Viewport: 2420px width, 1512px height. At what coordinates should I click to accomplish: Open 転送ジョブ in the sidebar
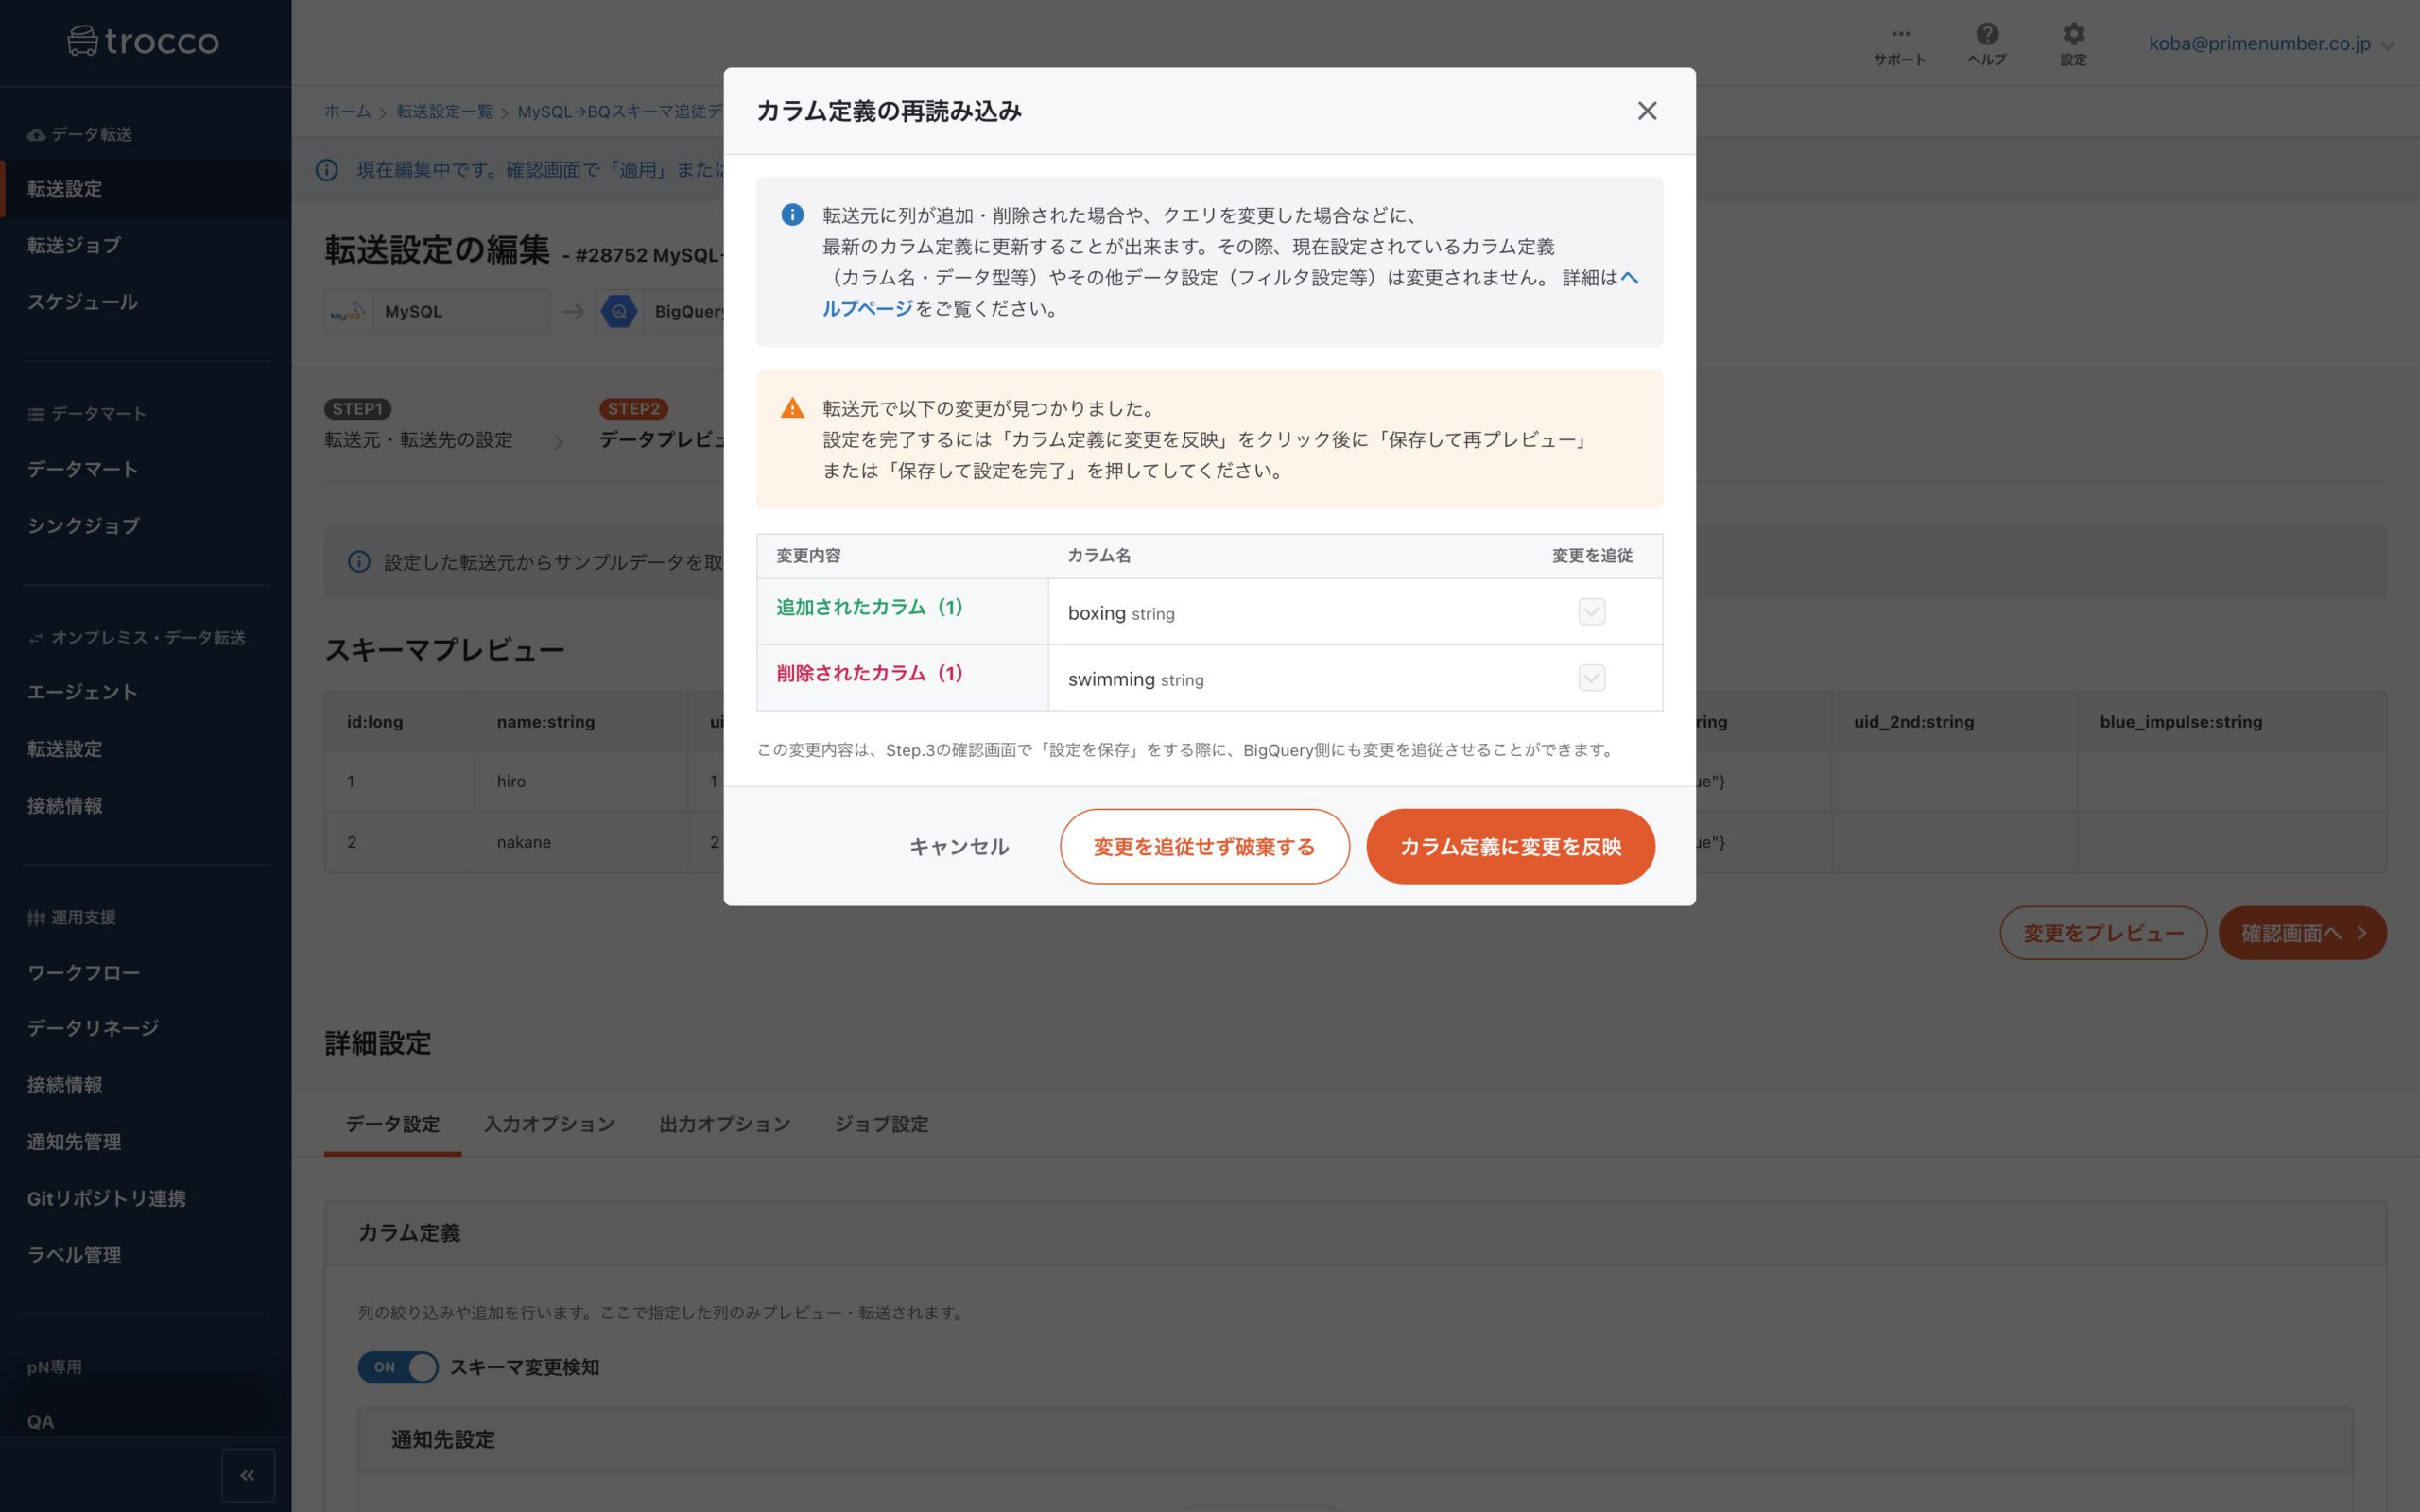click(x=74, y=245)
